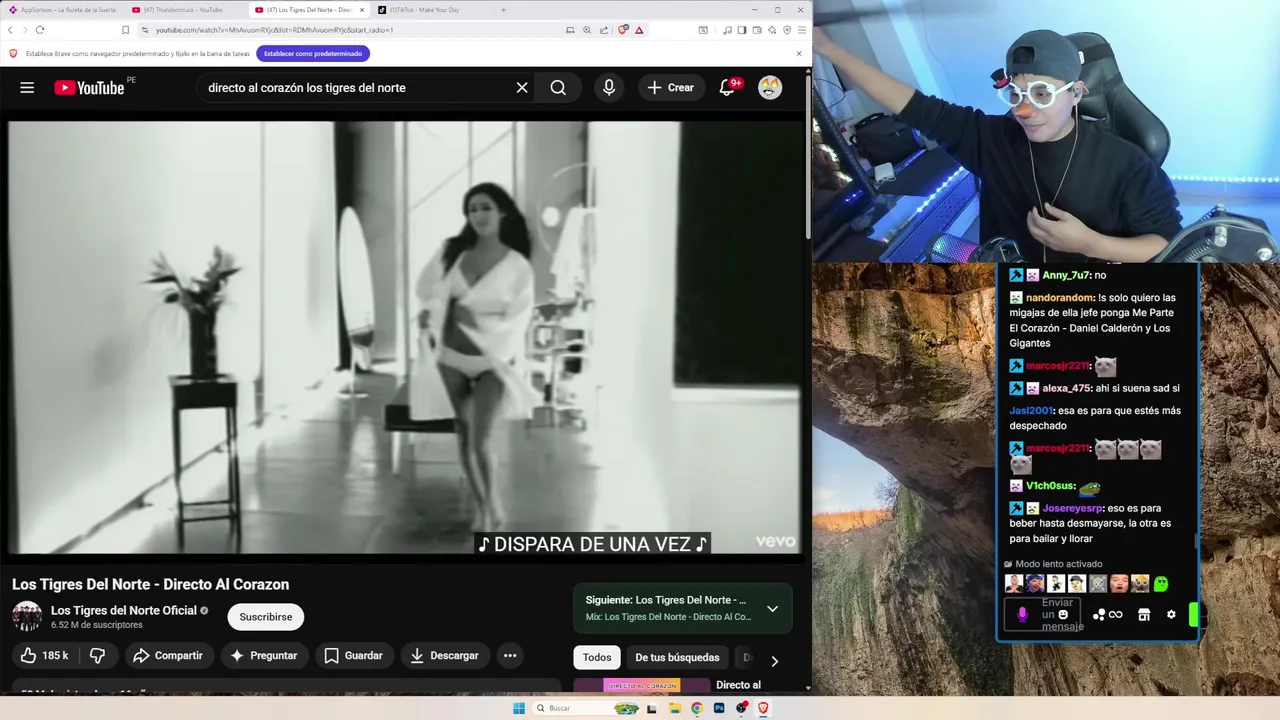Close the Los Tigres Del Norte tab
This screenshot has height=720, width=1280.
(x=362, y=10)
